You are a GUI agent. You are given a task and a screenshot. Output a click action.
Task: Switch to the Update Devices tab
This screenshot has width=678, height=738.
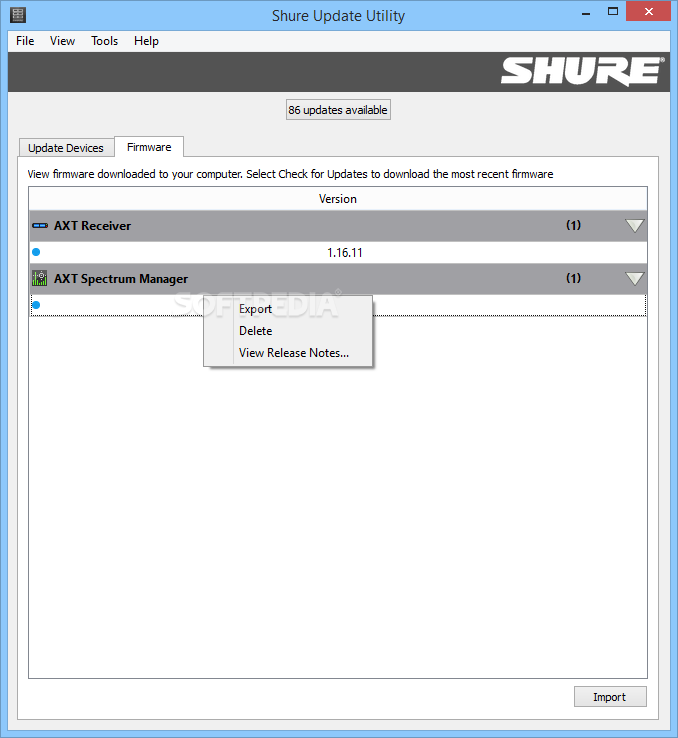66,148
